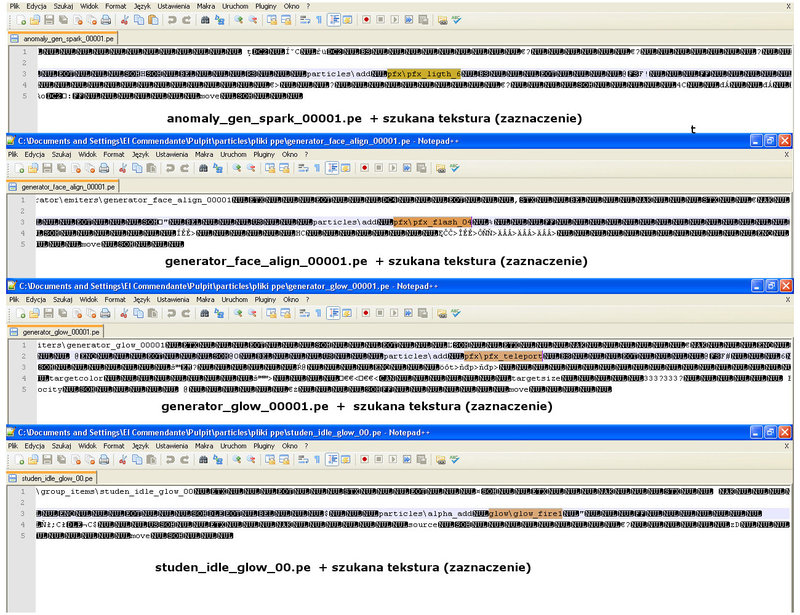The height and width of the screenshot is (615, 800).
Task: Open Plik menu in the topmost window
Action: 12,5
